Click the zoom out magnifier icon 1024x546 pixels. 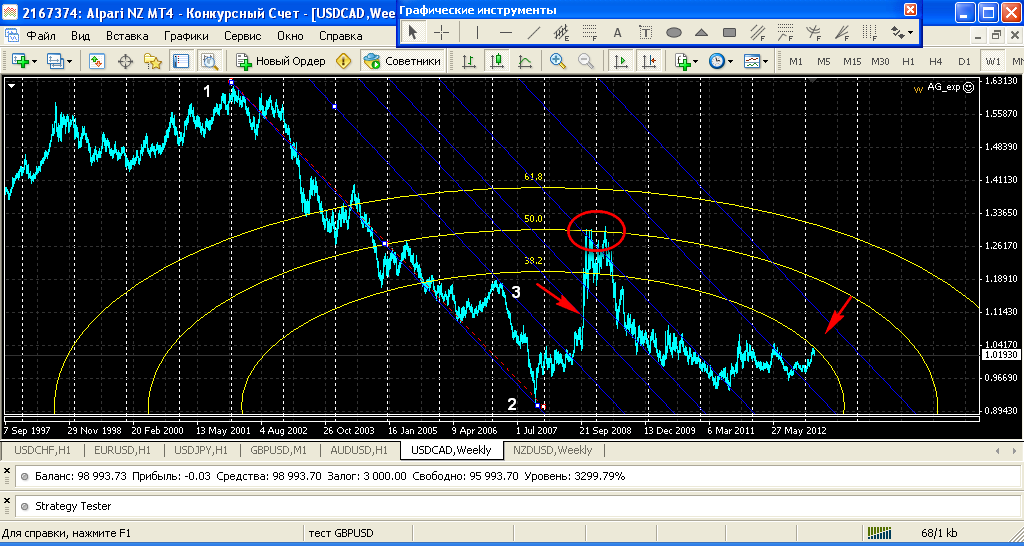click(585, 61)
